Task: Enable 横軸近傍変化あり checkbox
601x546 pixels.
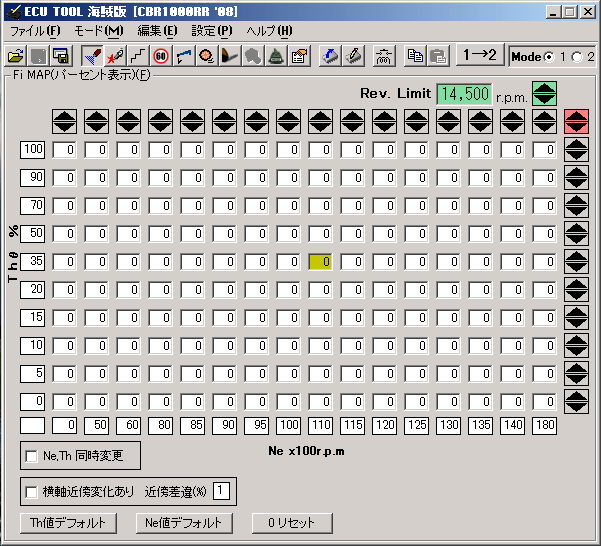Action: click(31, 492)
